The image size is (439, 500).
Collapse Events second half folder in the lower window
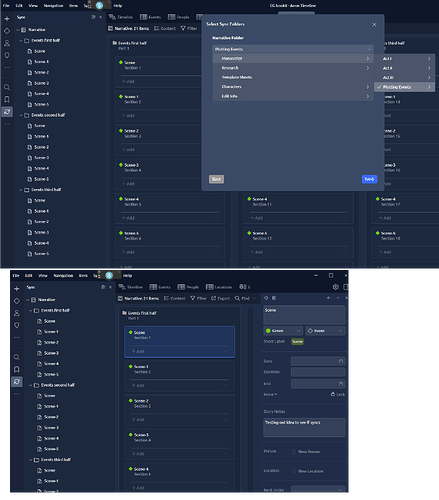tap(31, 385)
